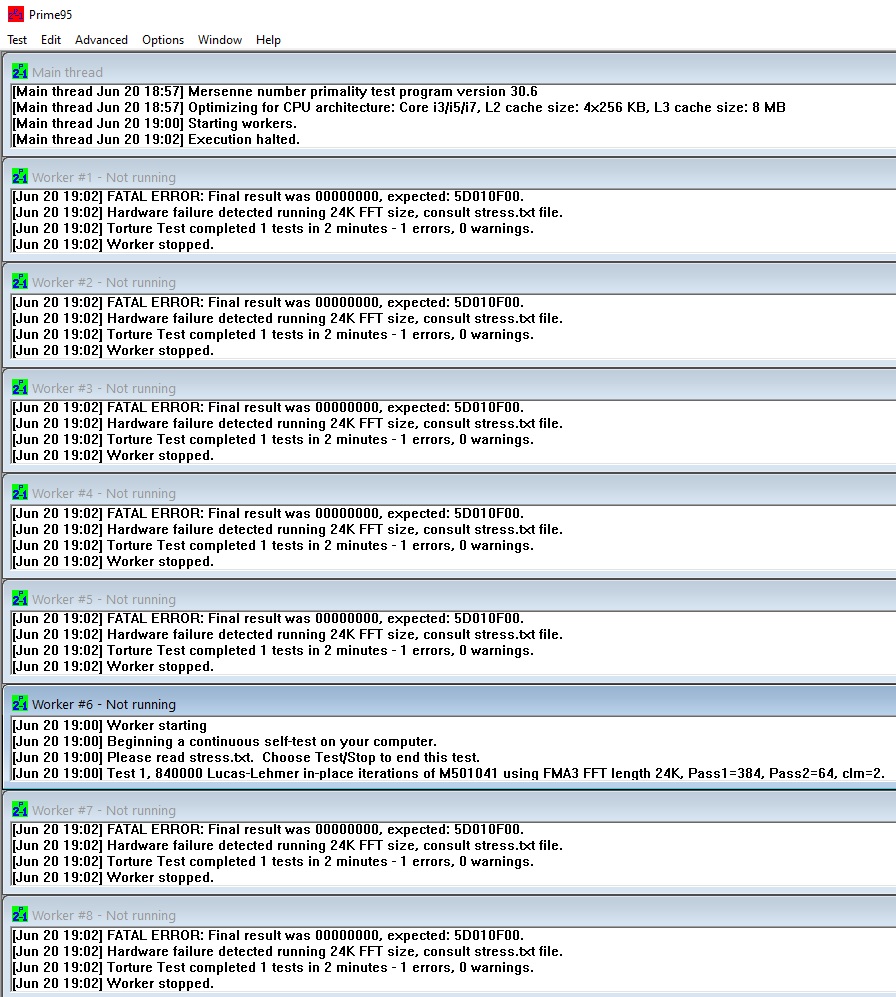Activate the Worker #3 - Not running title
This screenshot has height=997, width=896.
104,388
